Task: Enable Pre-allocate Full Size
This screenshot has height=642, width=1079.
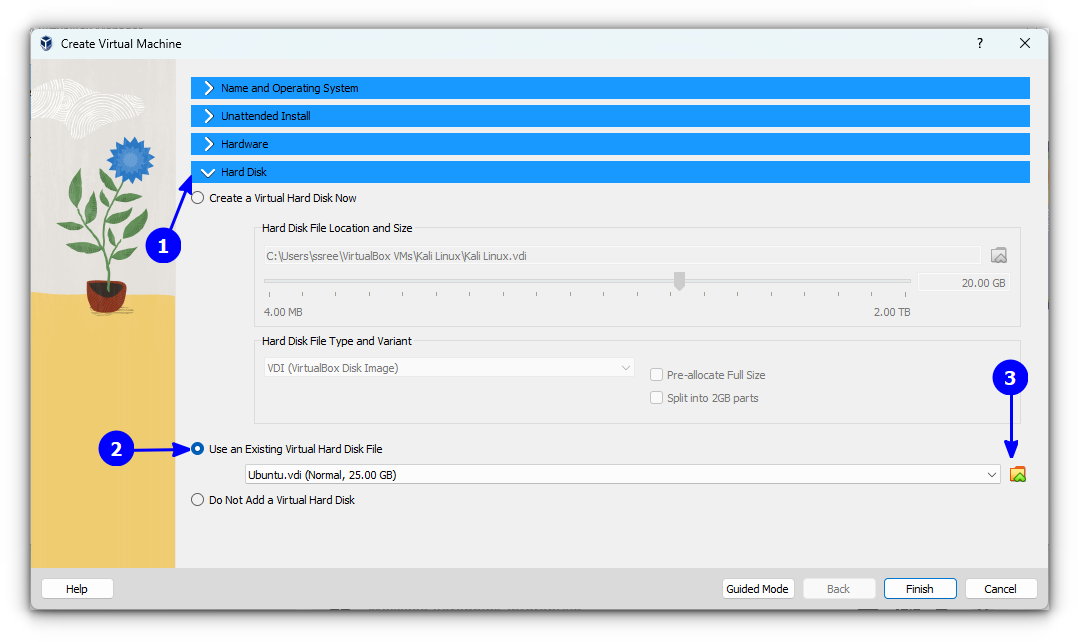Action: (656, 374)
